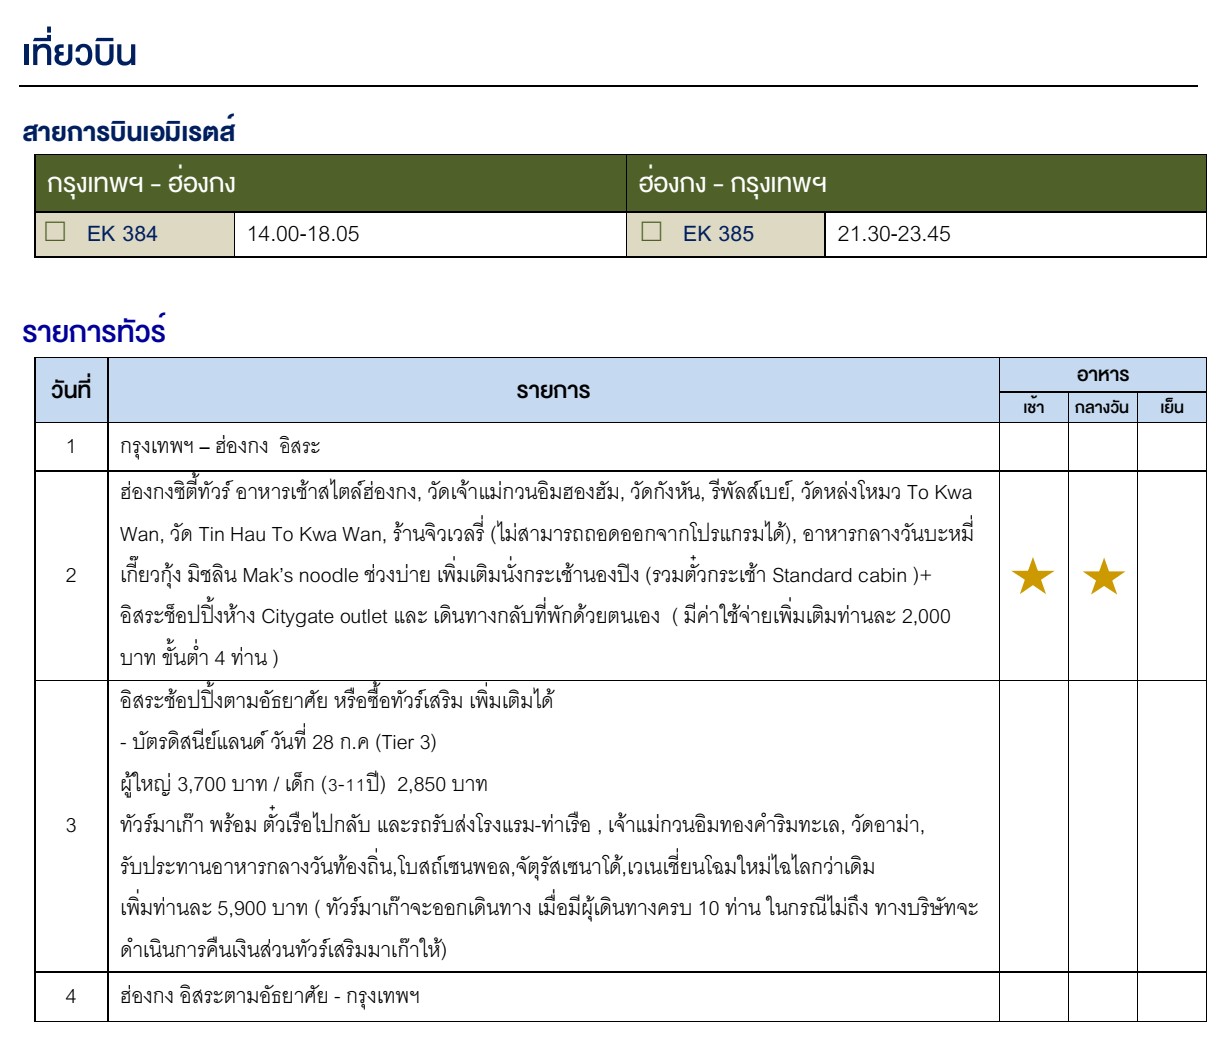Tick the EK 384 flight checkbox
Viewport: 1232px width, 1039px height.
(x=56, y=232)
